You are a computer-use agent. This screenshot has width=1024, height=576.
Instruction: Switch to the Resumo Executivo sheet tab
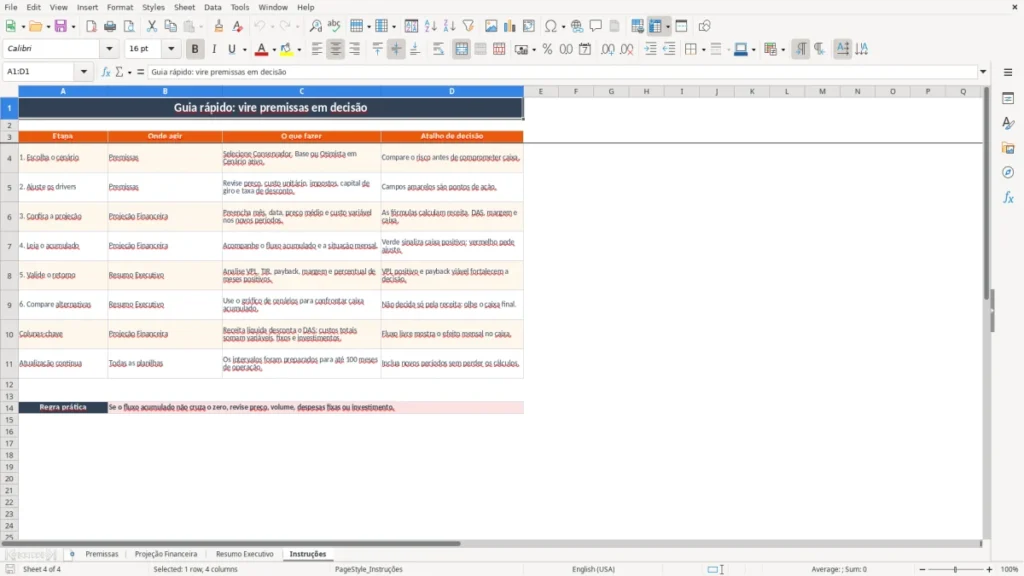244,554
